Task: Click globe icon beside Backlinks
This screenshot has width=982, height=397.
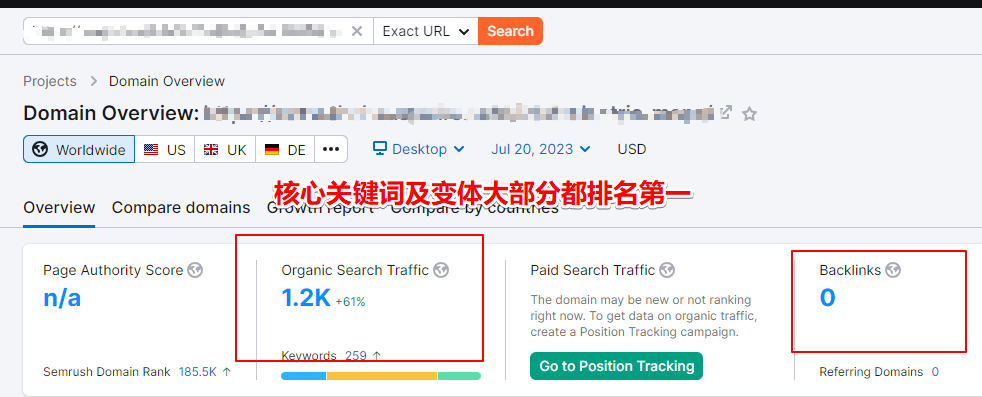Action: coord(893,271)
